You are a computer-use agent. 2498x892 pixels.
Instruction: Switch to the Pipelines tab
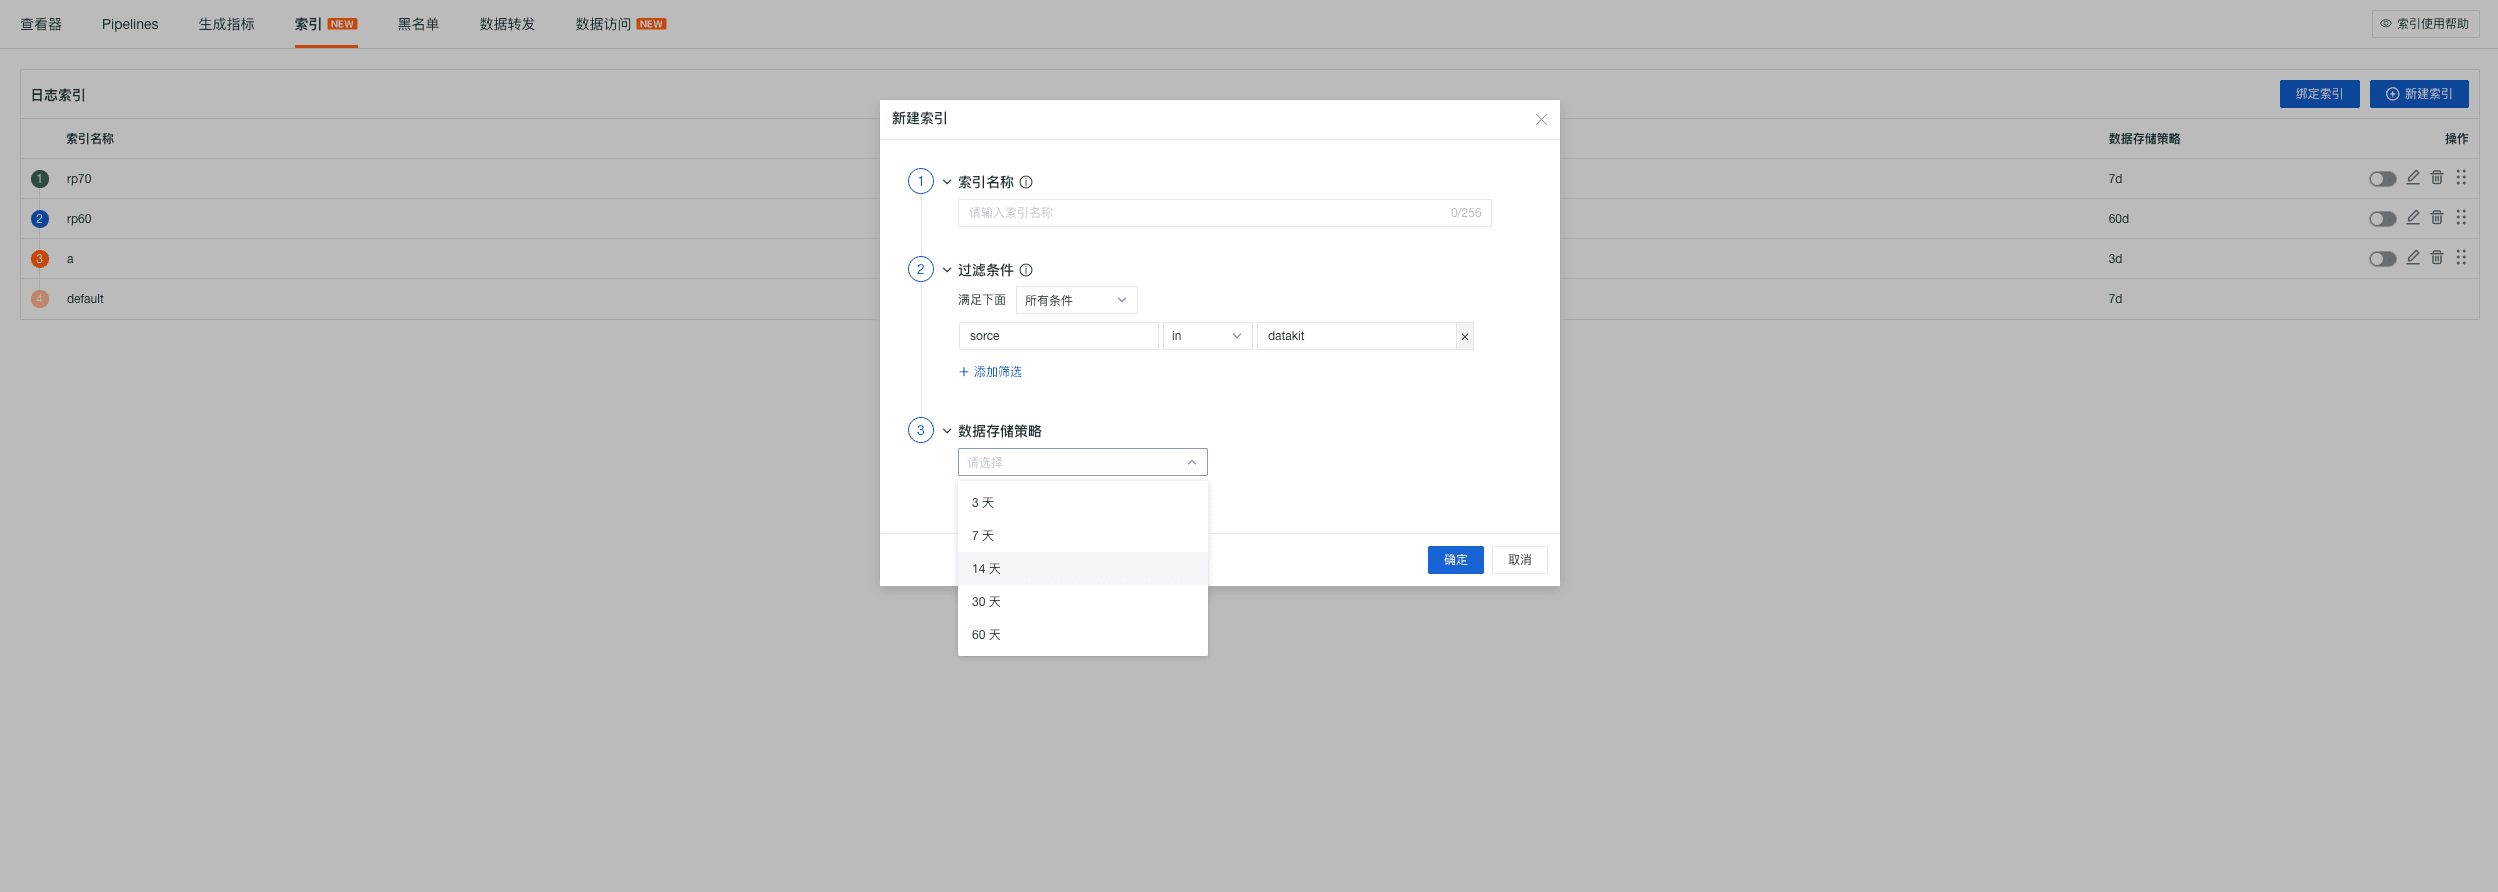click(x=130, y=24)
